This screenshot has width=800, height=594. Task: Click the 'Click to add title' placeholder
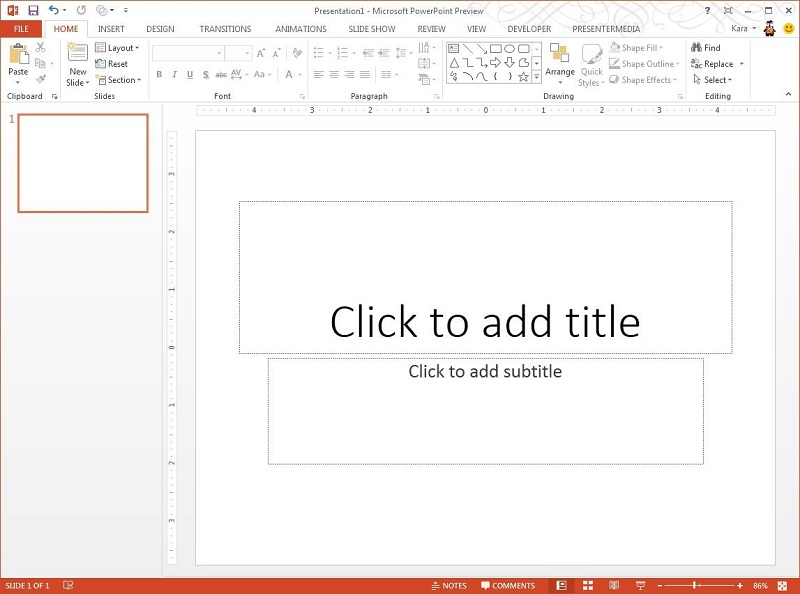click(486, 277)
